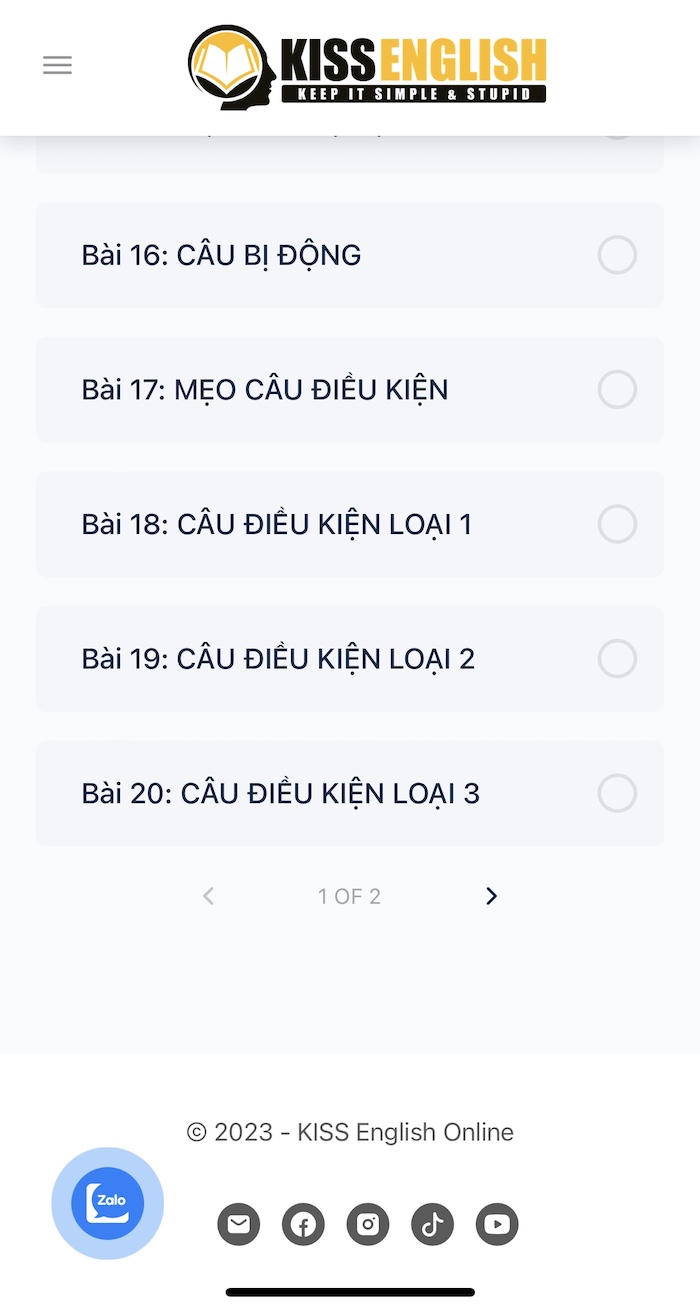
Task: Visit the Facebook page icon
Action: (303, 1224)
